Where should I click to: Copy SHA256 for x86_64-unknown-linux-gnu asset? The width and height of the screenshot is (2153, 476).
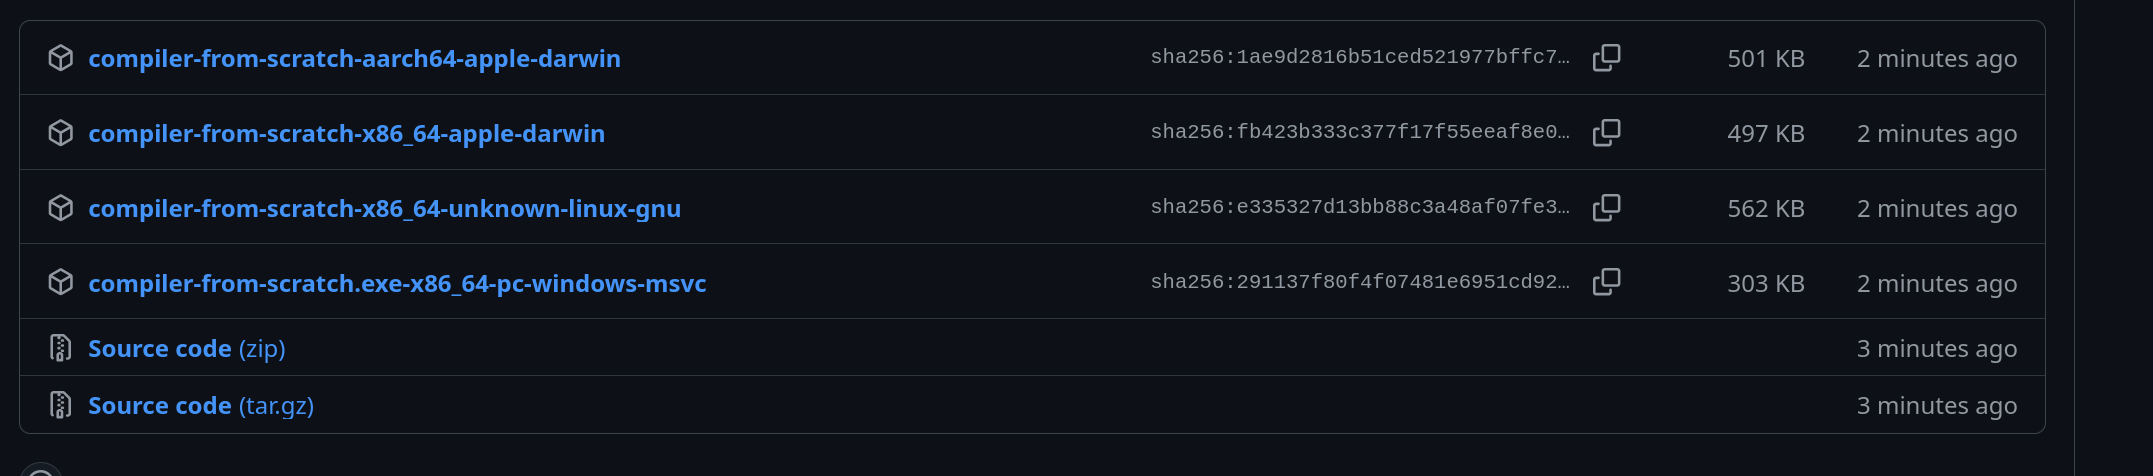click(1606, 208)
